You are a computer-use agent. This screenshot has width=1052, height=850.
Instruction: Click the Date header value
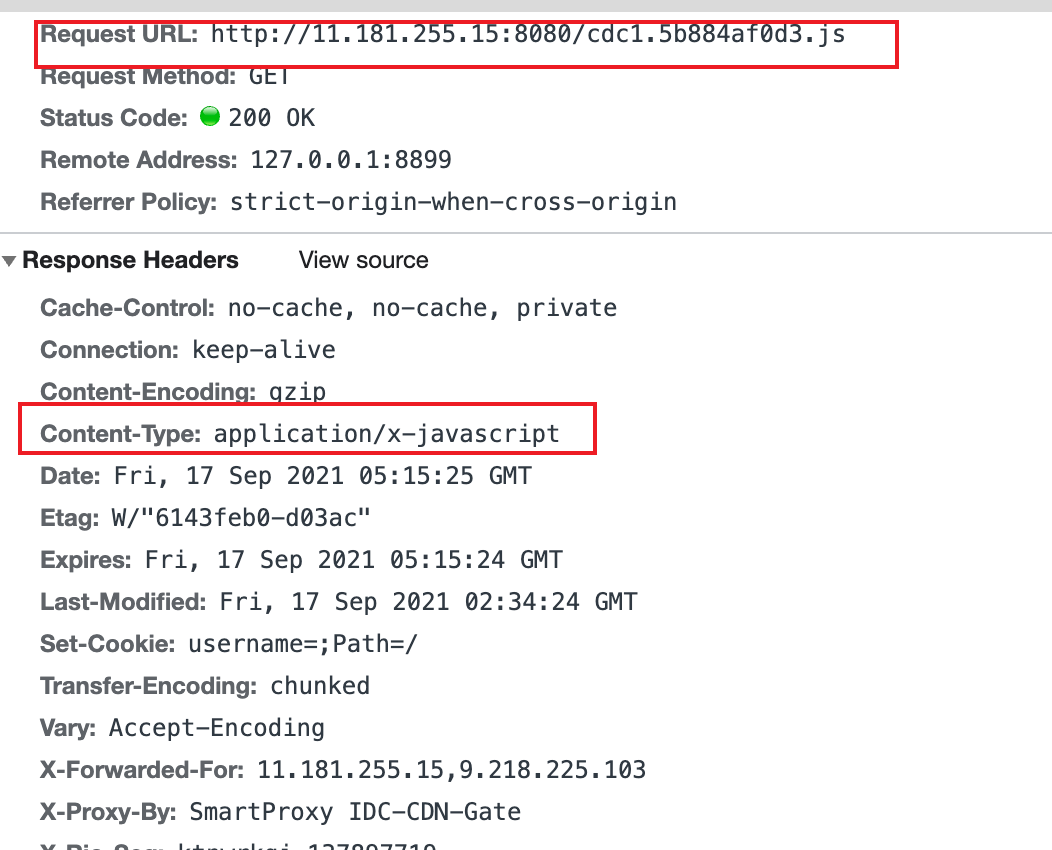pyautogui.click(x=323, y=476)
